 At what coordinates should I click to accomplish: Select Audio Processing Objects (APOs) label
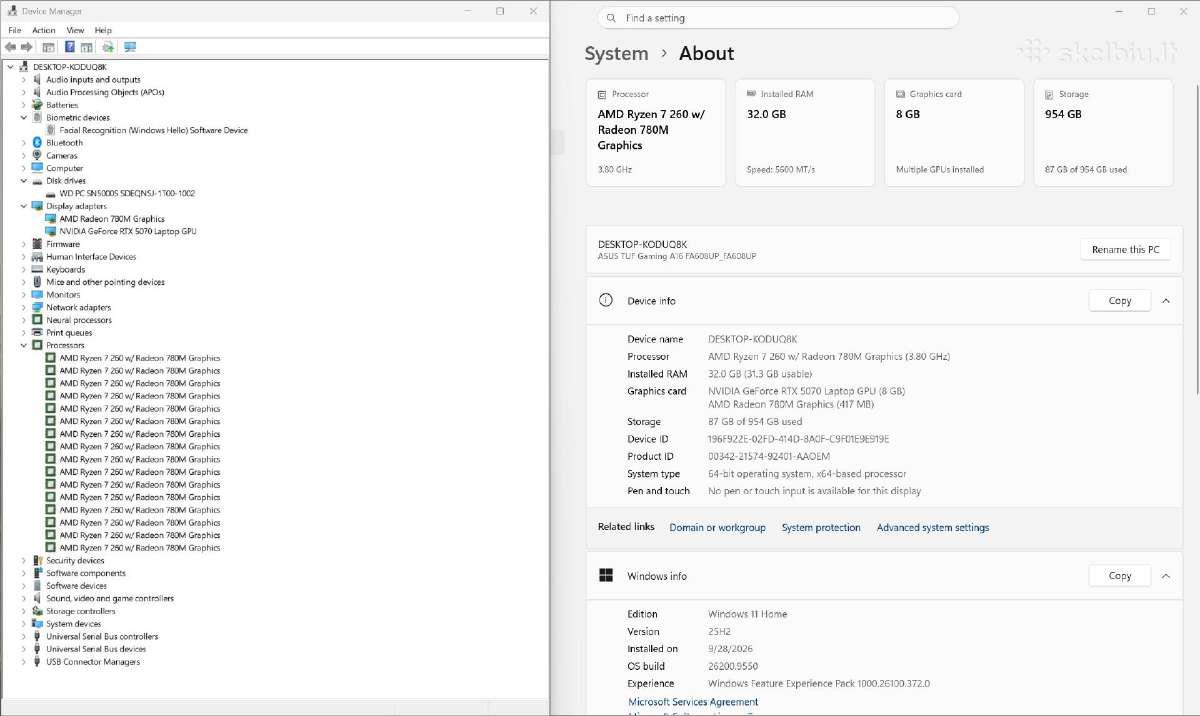[105, 92]
